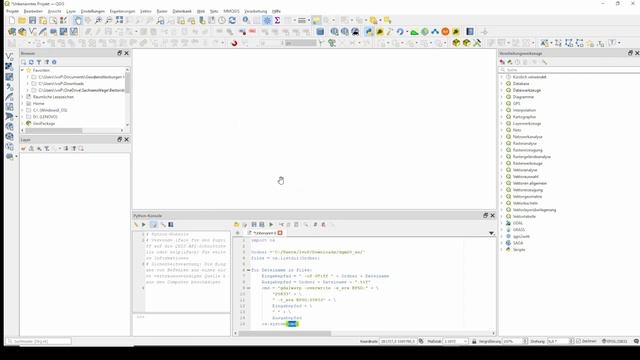640x360 pixels.
Task: Undock the Python console panel with its float button
Action: [485, 216]
